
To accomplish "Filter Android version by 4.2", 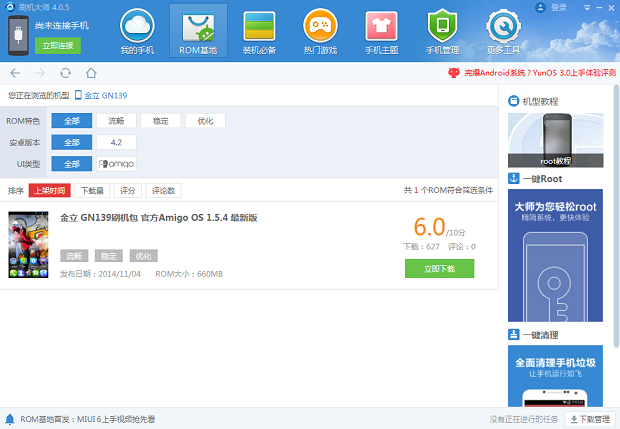I will click(116, 142).
